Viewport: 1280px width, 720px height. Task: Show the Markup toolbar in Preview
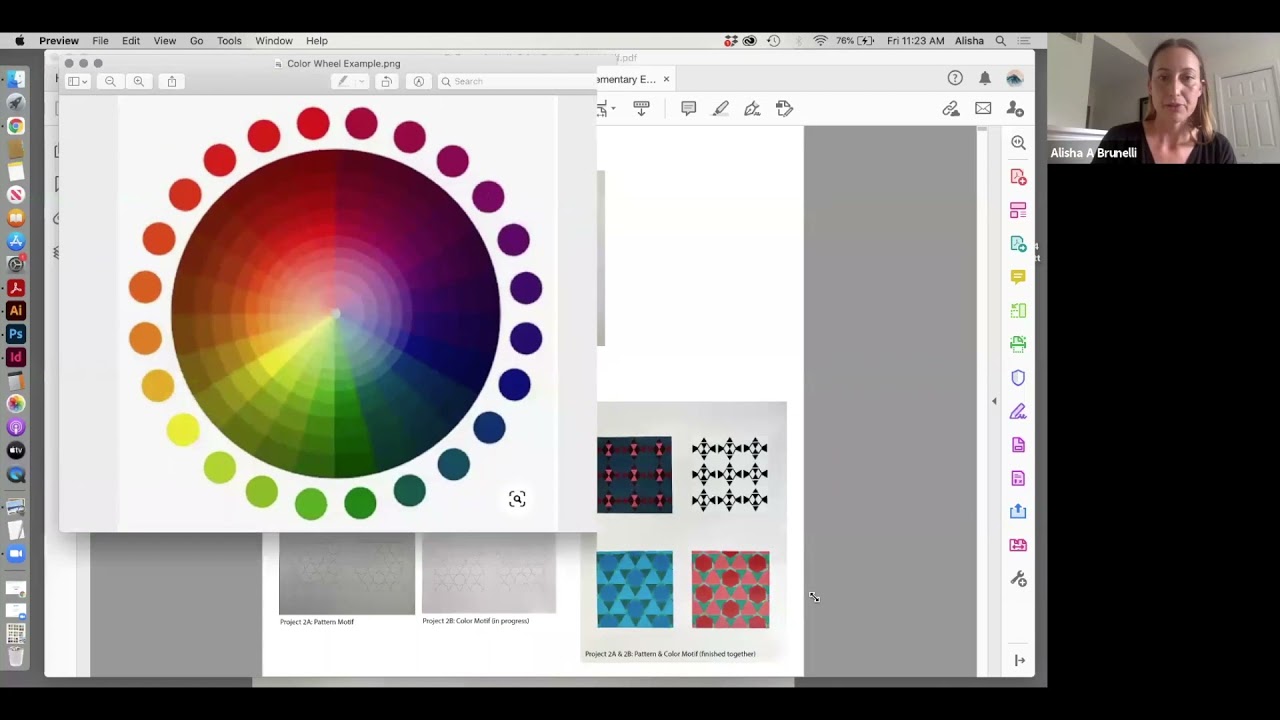[x=419, y=81]
